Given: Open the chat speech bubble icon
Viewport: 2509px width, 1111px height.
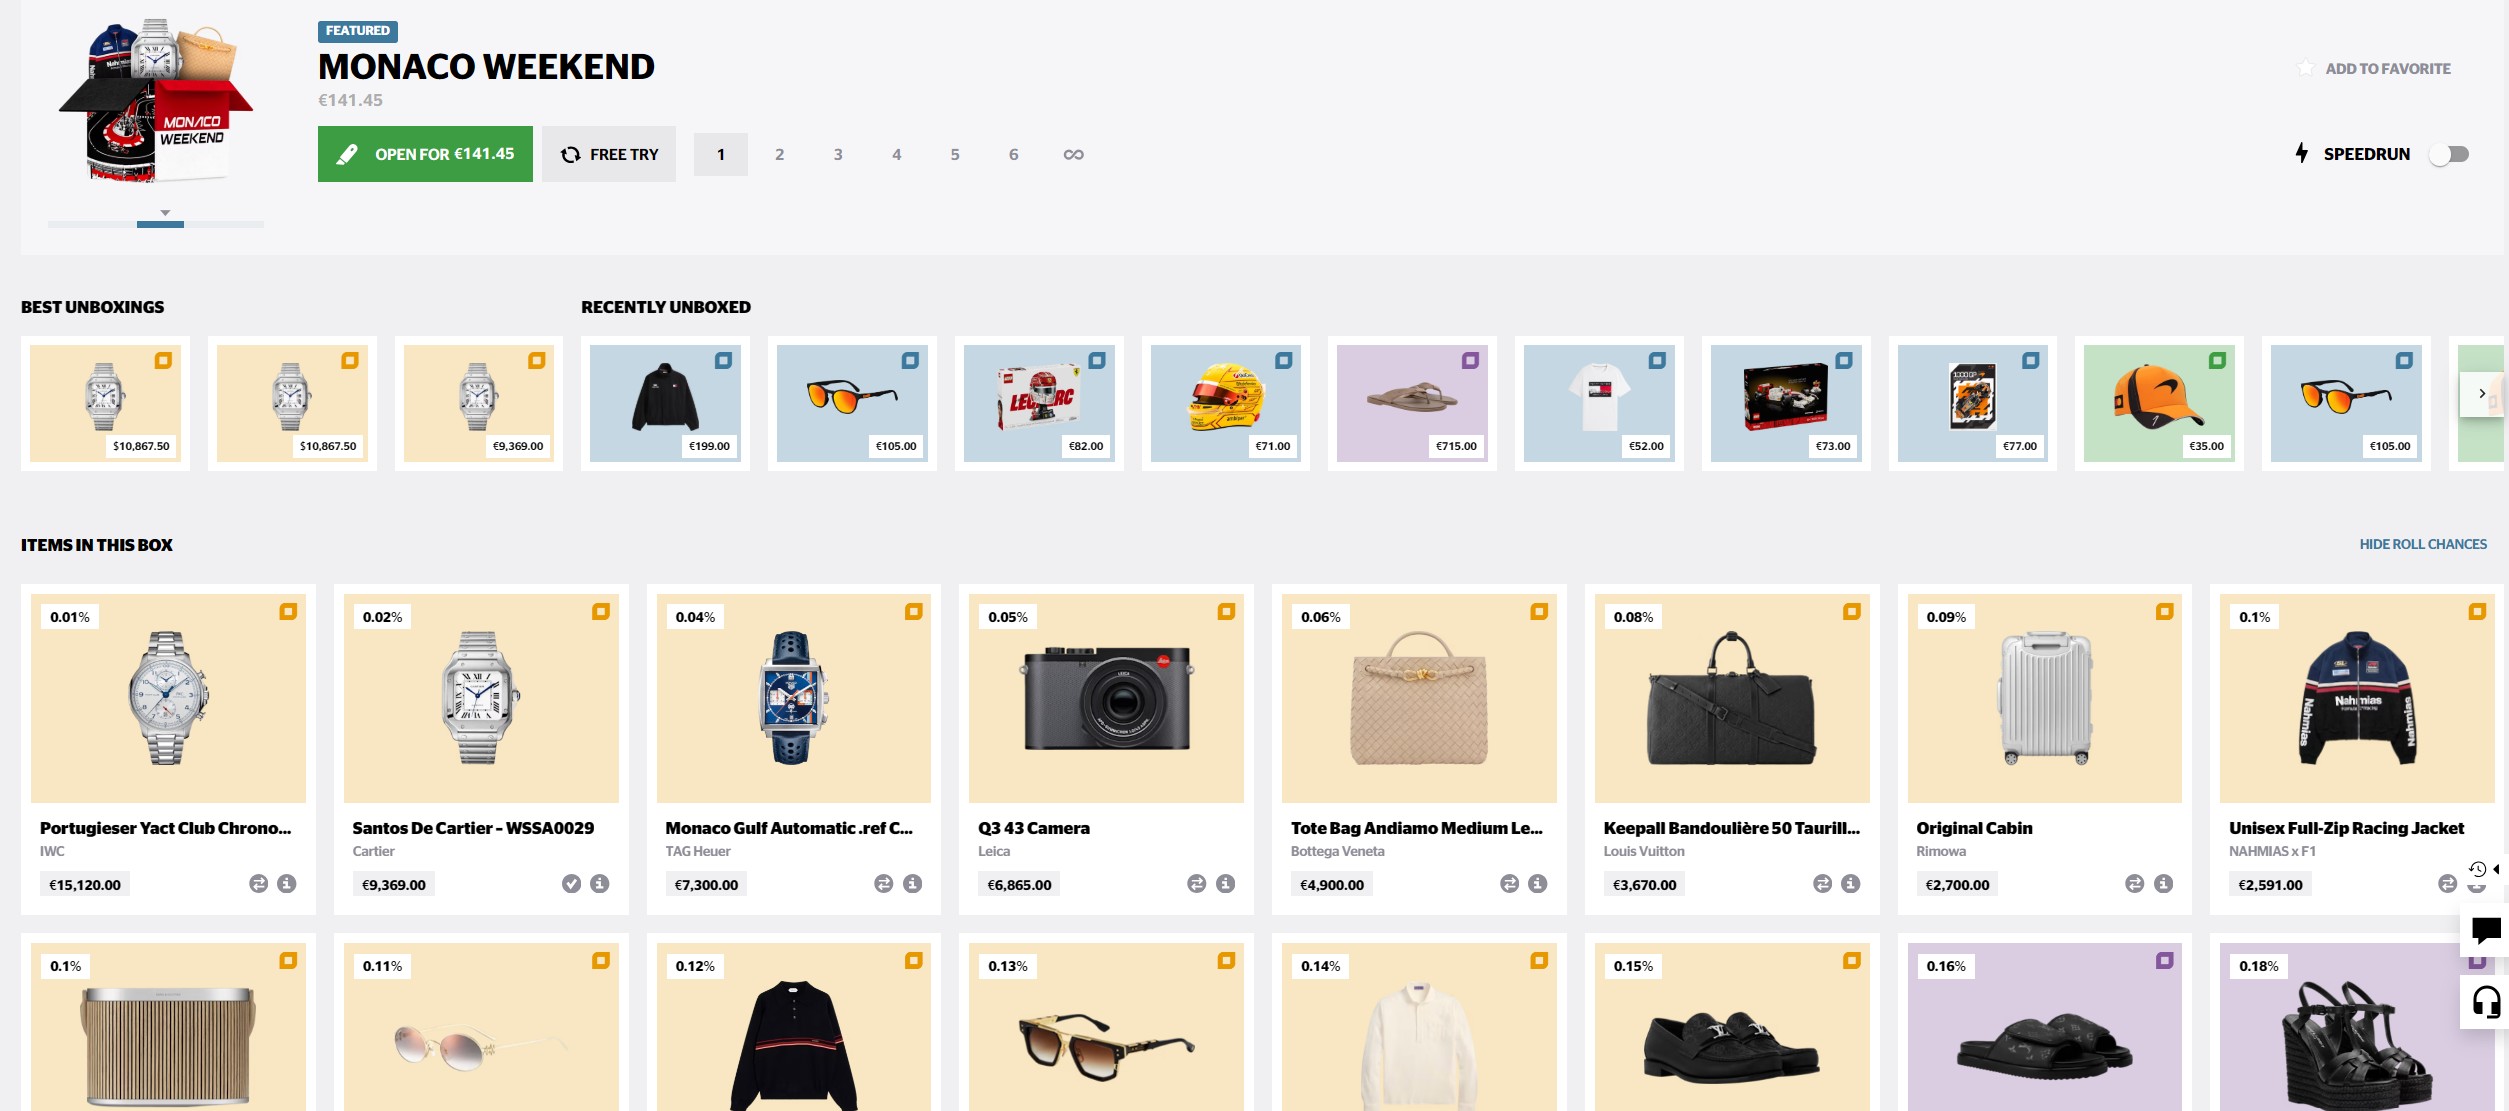Looking at the screenshot, I should point(2486,931).
